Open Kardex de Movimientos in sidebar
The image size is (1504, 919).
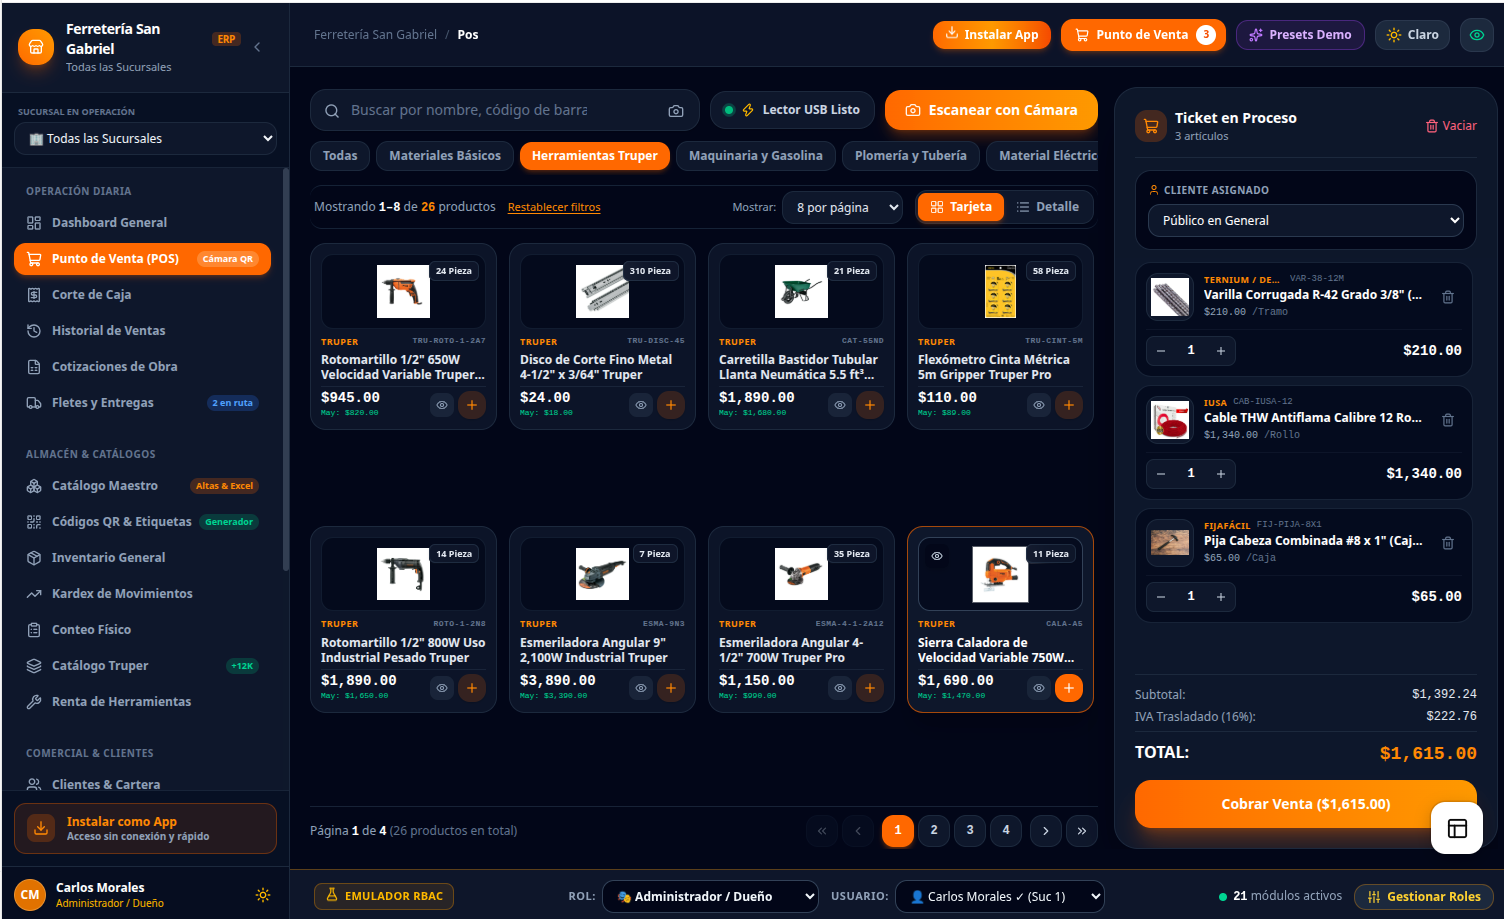(x=142, y=594)
